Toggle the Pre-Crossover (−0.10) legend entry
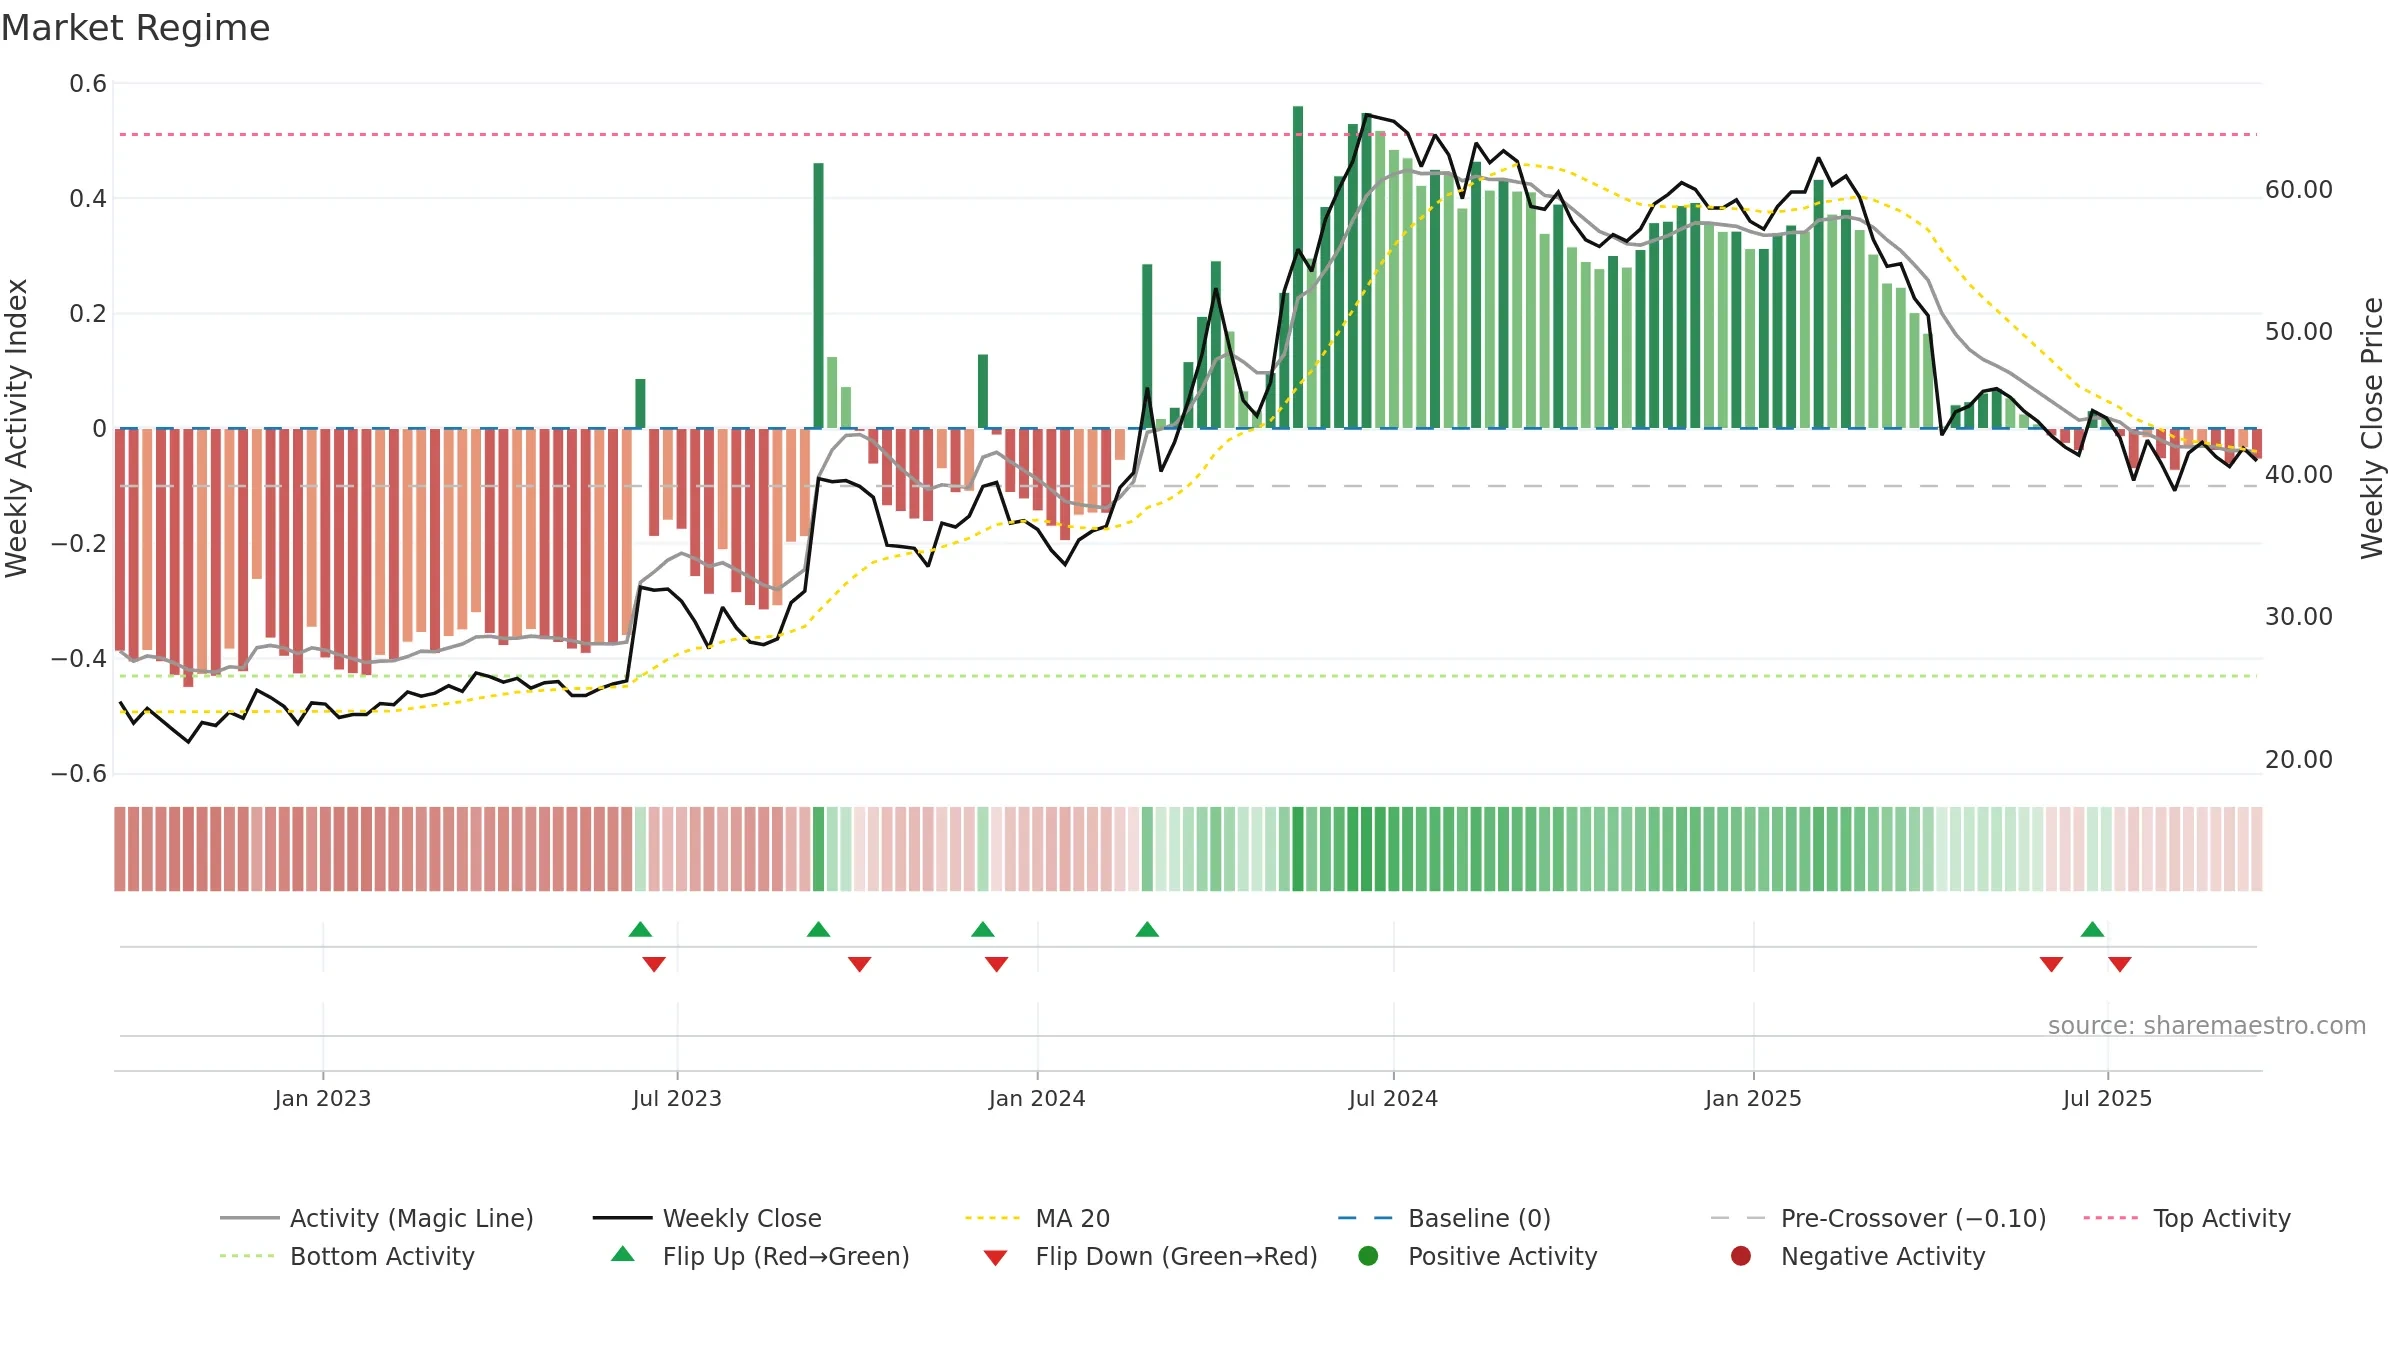Screen dimensions: 2400x1350 1879,1218
